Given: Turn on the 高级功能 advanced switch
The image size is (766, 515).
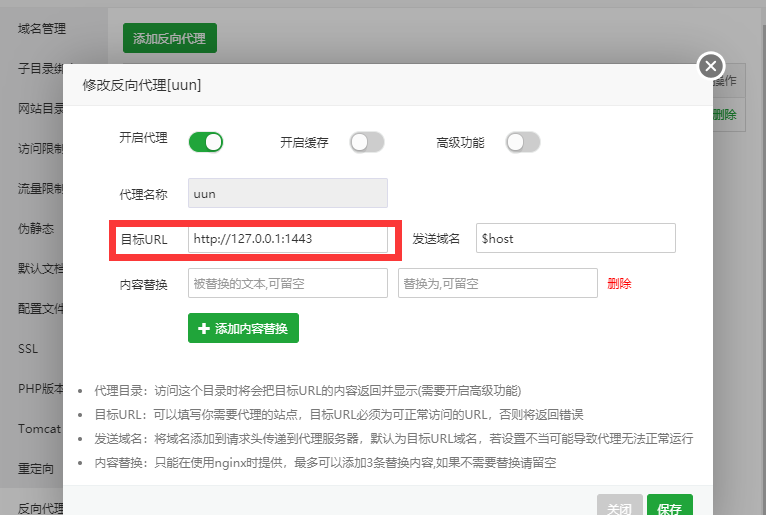Looking at the screenshot, I should (x=523, y=142).
